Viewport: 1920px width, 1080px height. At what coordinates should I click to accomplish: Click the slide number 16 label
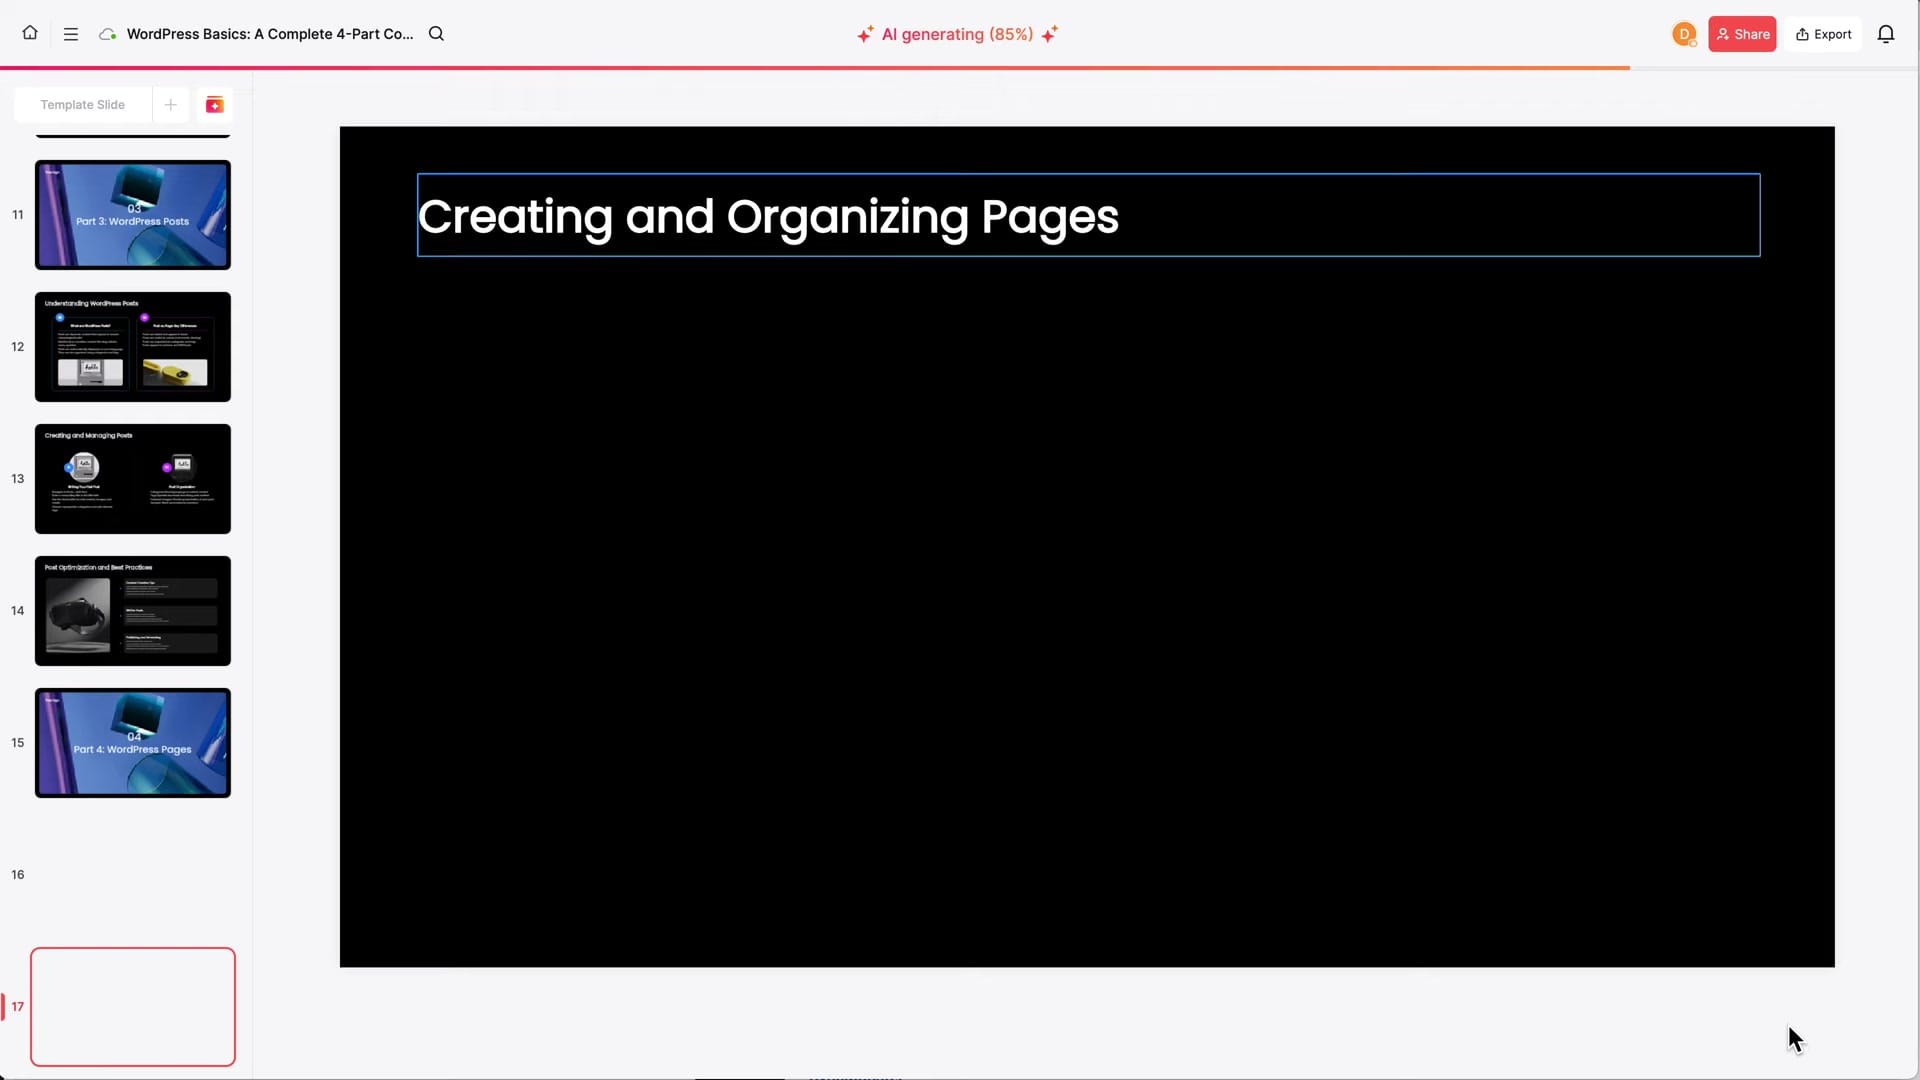click(x=18, y=875)
